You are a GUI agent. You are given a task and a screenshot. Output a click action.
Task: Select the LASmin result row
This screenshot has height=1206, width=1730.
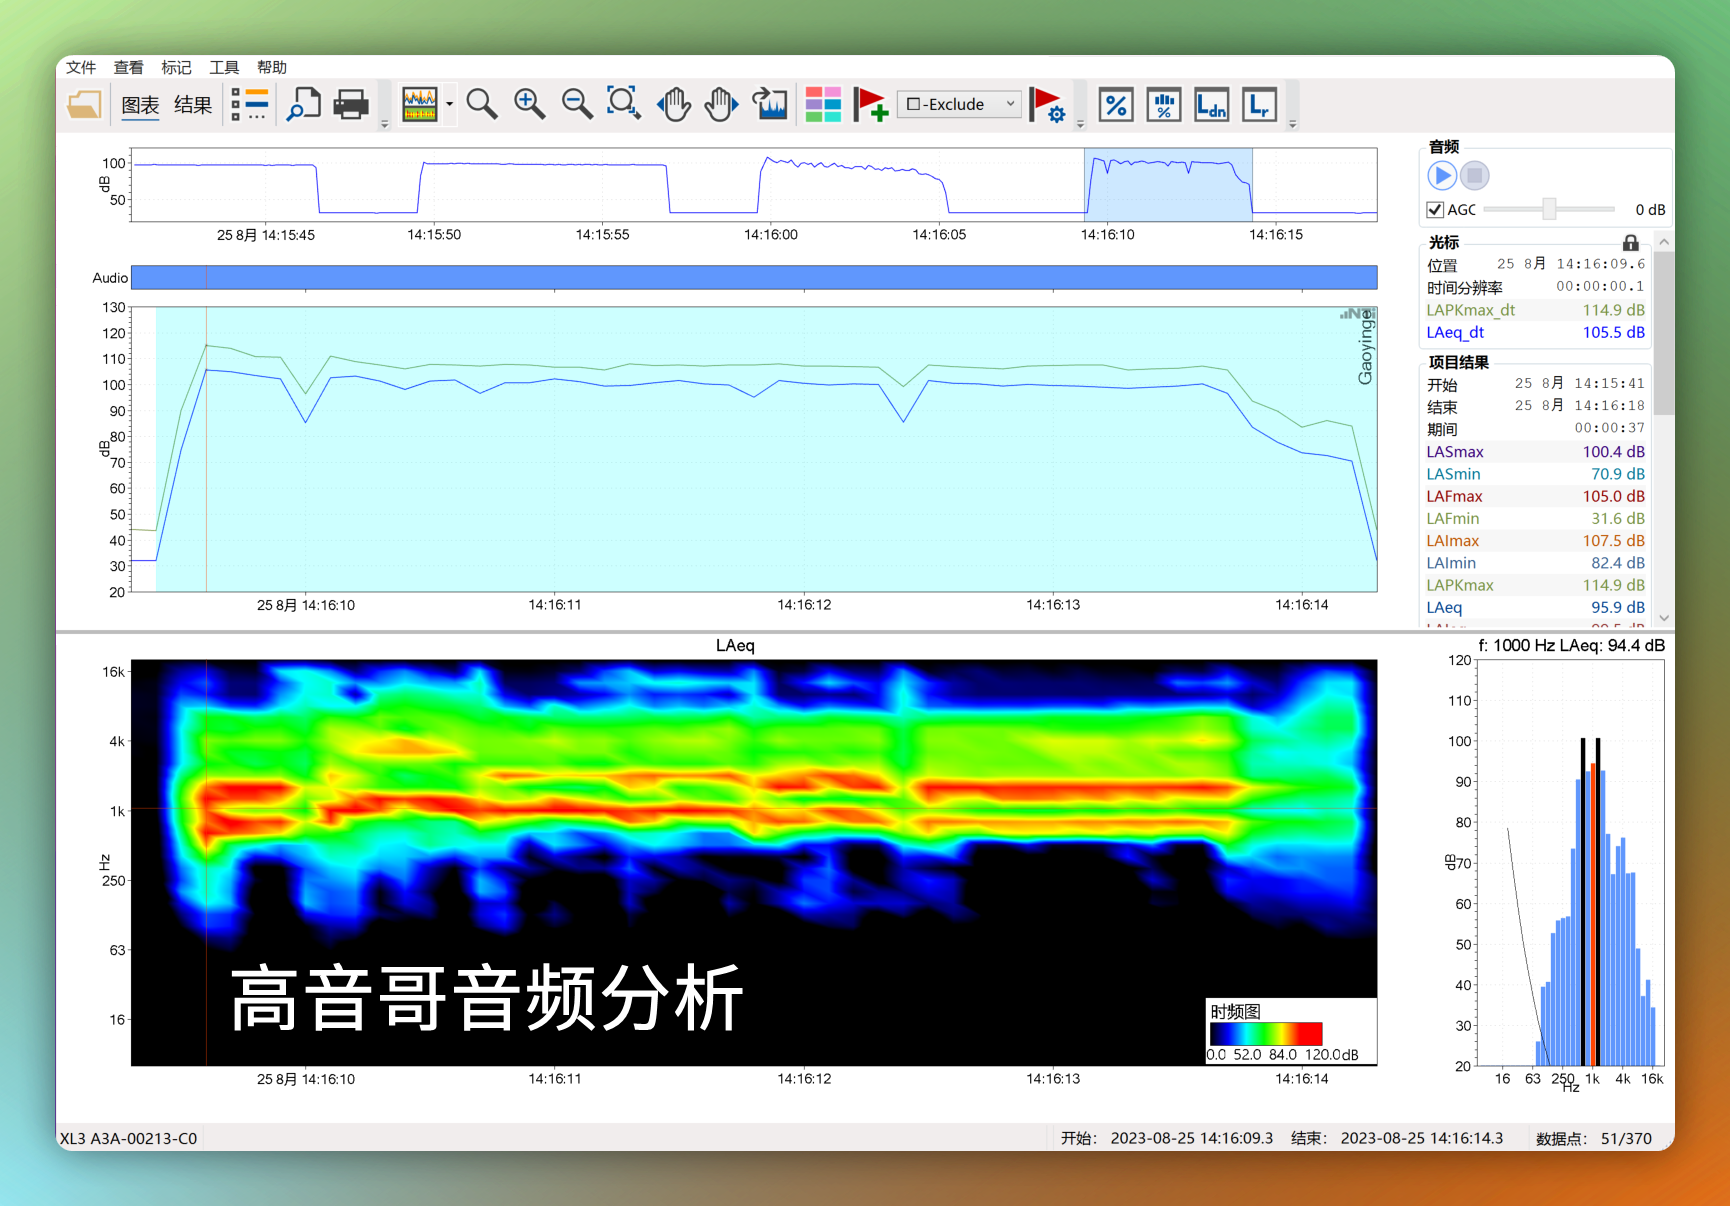[x=1535, y=474]
